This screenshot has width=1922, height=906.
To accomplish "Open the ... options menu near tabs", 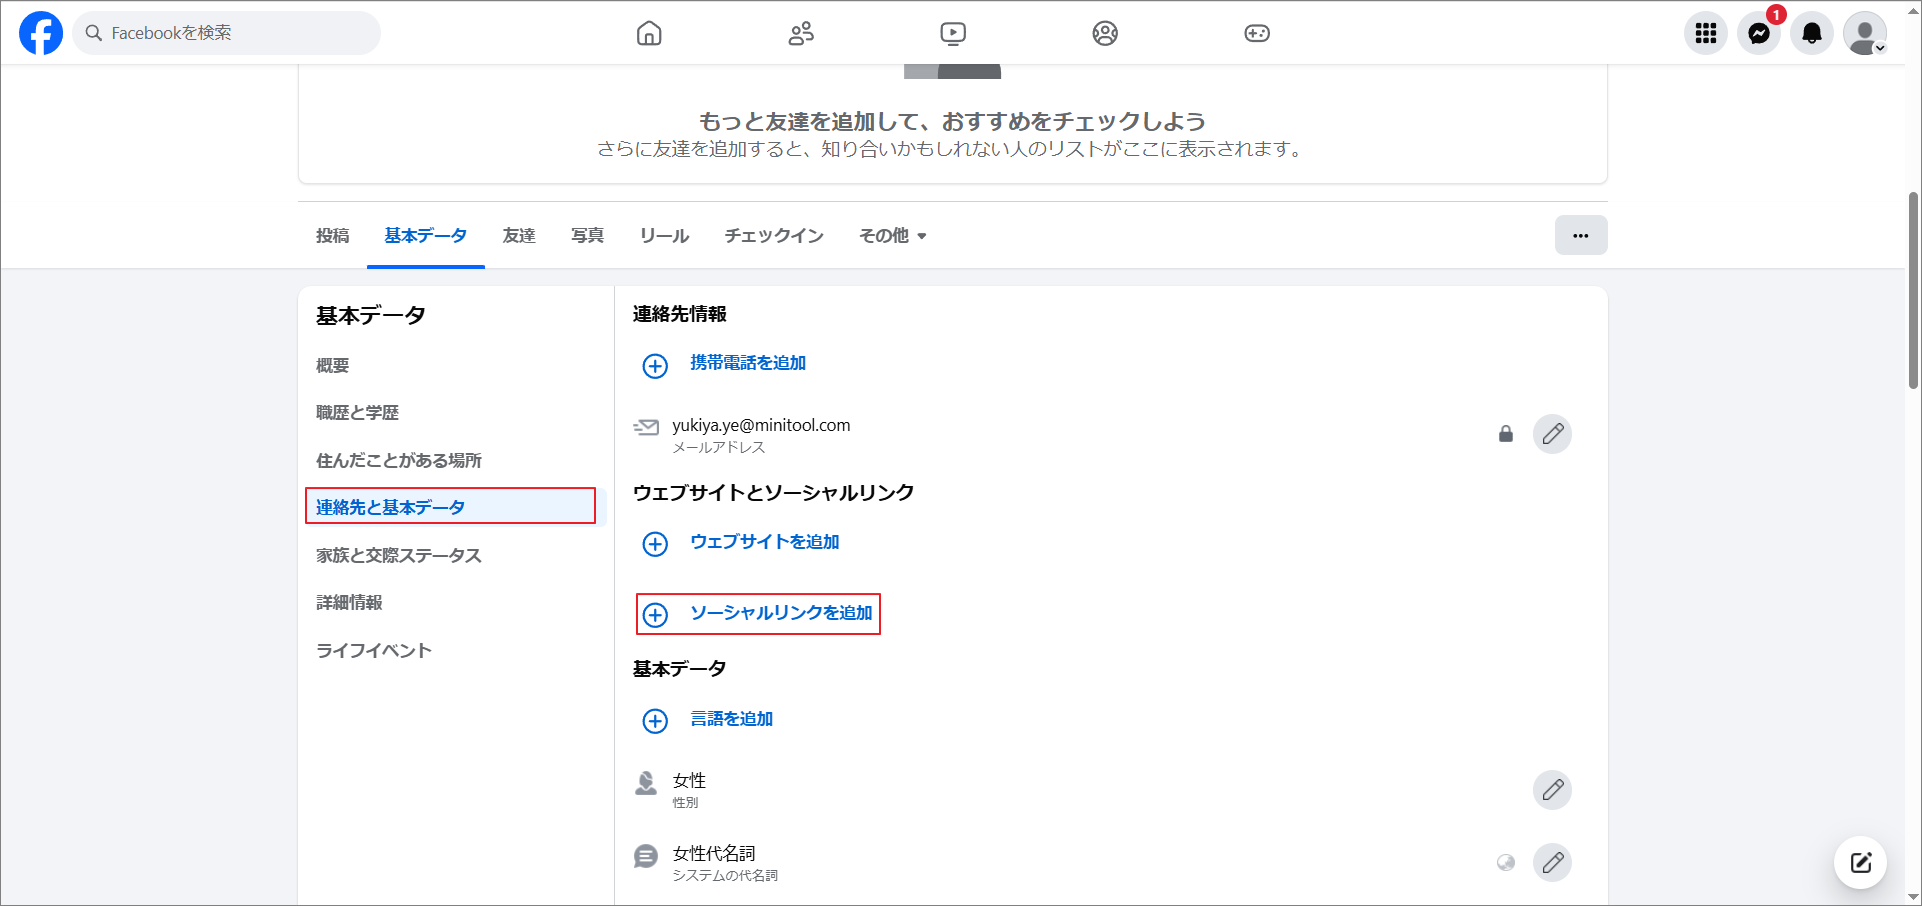I will (1581, 235).
